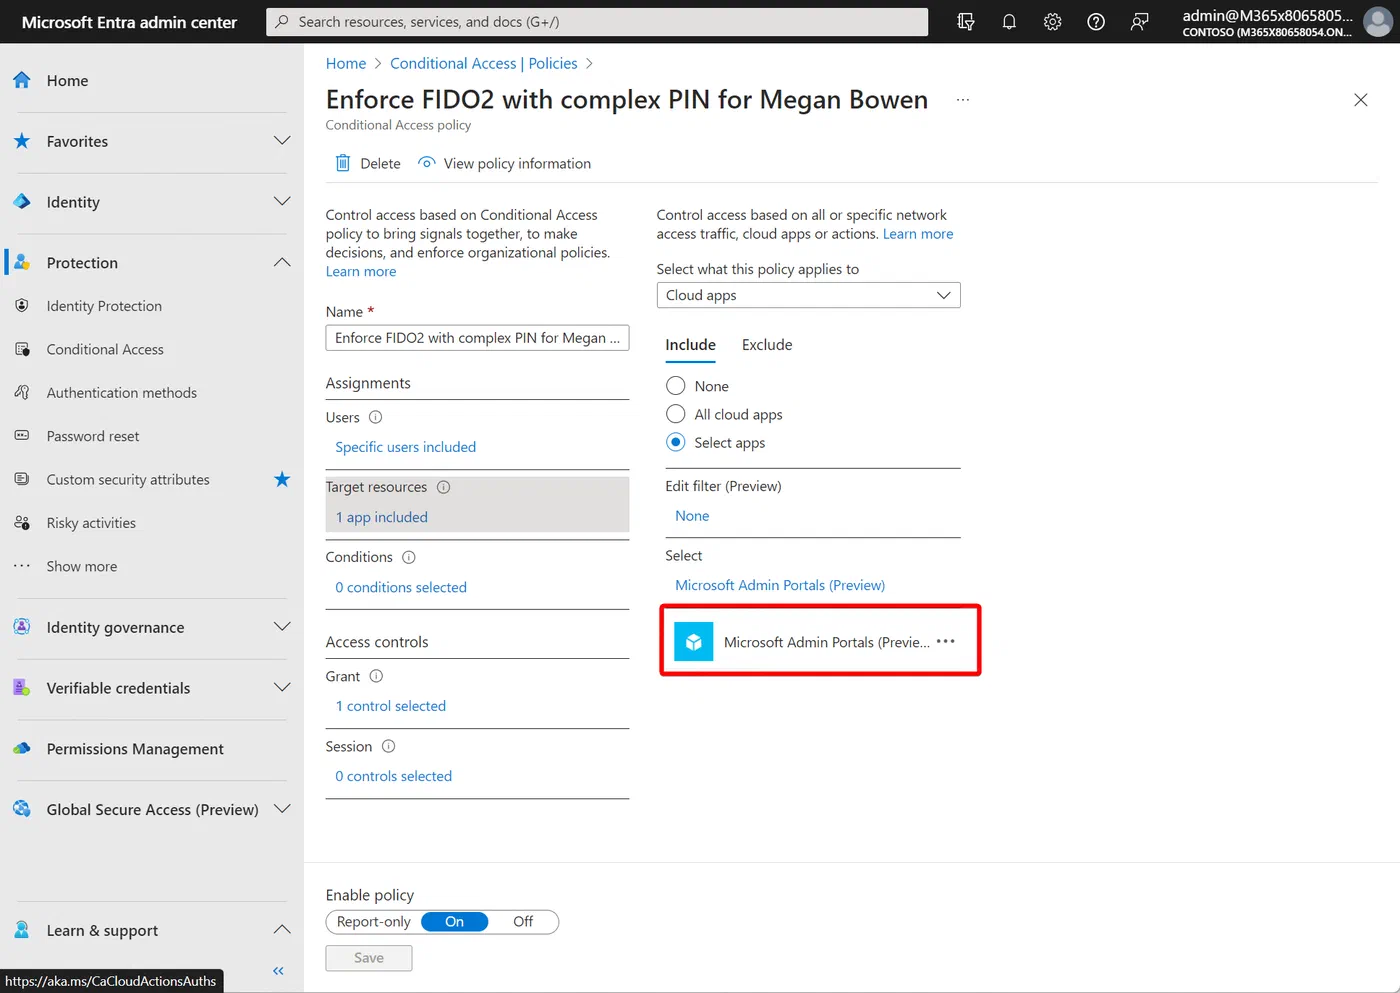Select the All cloud apps radio button

point(676,414)
